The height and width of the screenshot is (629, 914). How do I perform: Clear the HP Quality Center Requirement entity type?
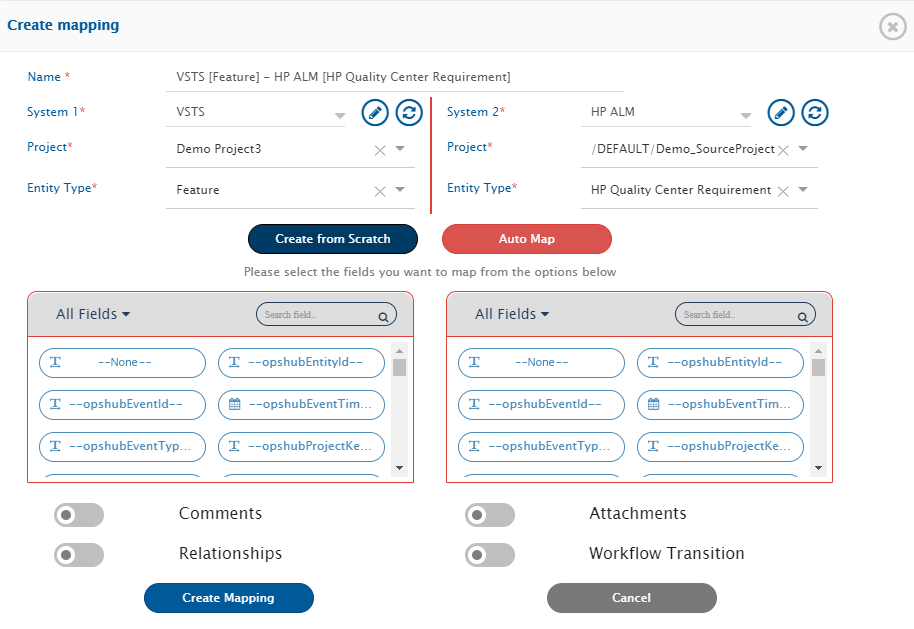(783, 191)
